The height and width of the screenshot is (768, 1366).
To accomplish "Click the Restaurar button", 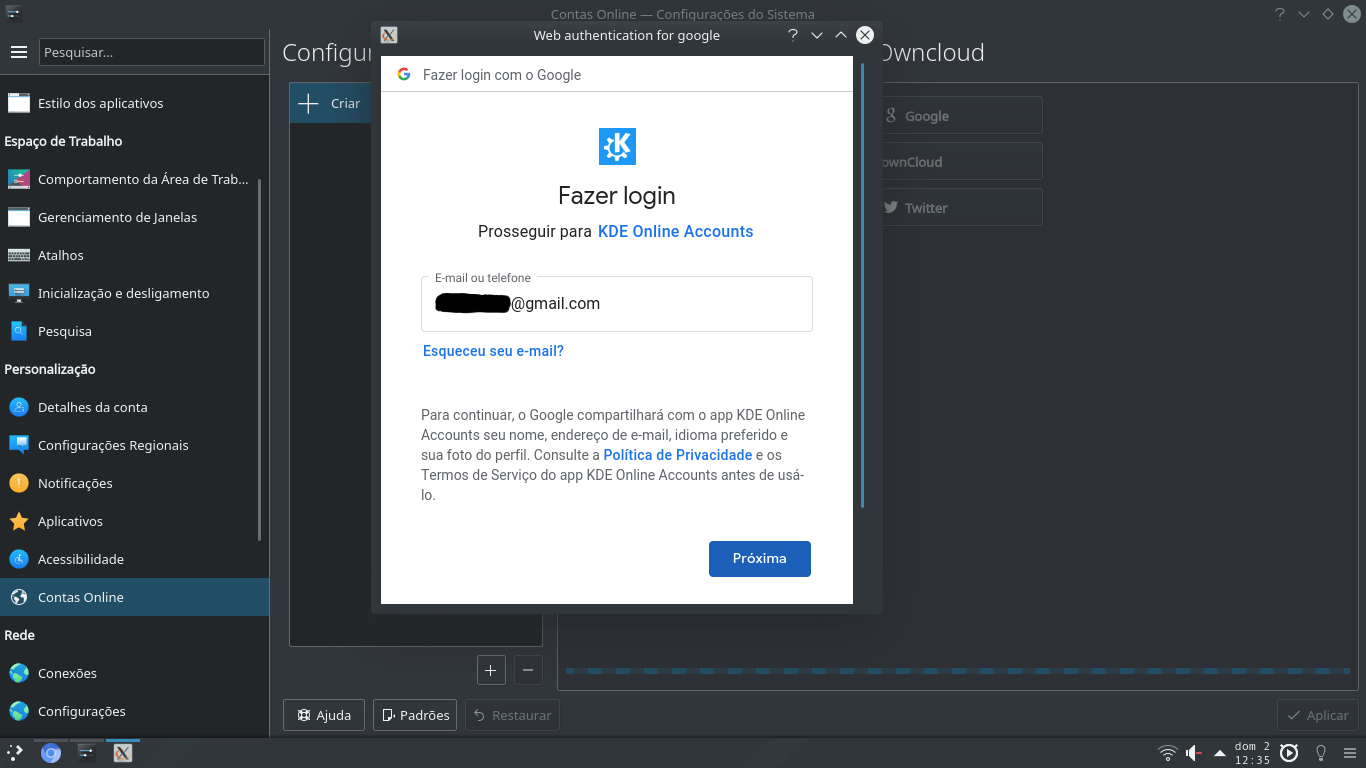I will tap(512, 715).
